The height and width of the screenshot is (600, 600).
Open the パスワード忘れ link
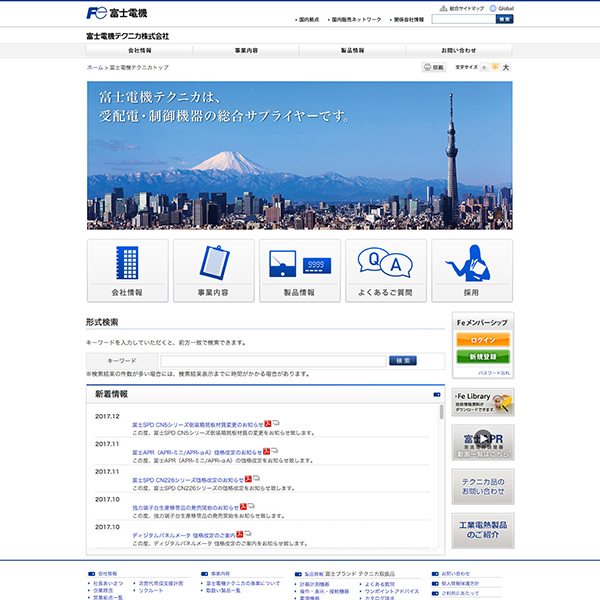tap(494, 373)
